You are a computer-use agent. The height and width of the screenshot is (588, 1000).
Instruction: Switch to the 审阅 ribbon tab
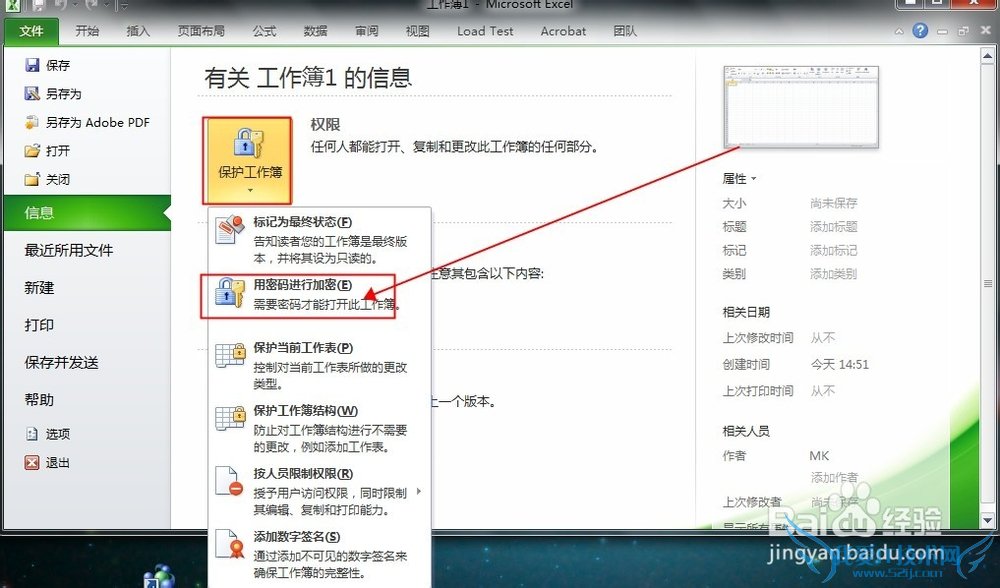tap(366, 31)
